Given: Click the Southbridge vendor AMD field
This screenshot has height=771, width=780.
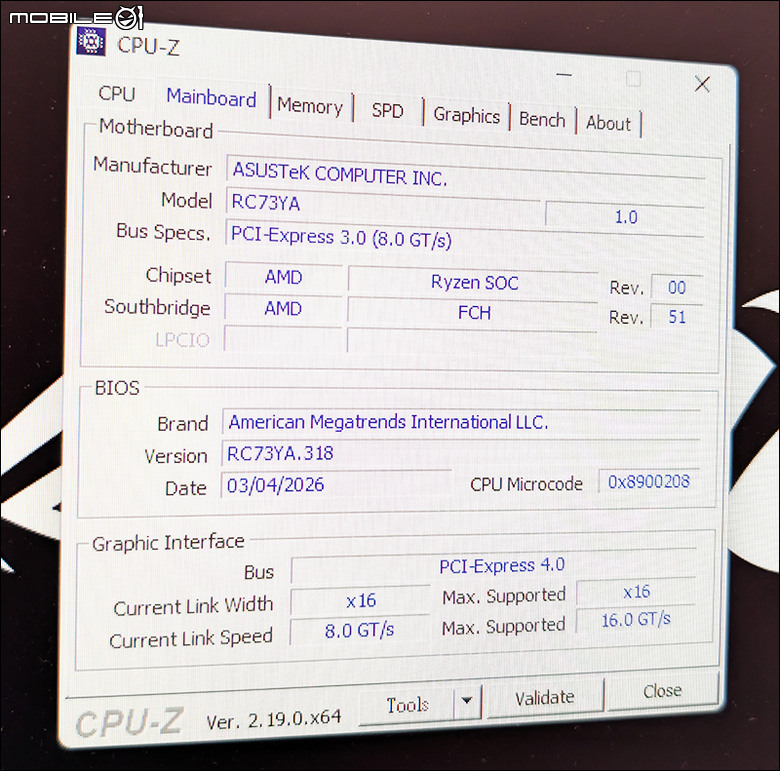Looking at the screenshot, I should (x=283, y=309).
